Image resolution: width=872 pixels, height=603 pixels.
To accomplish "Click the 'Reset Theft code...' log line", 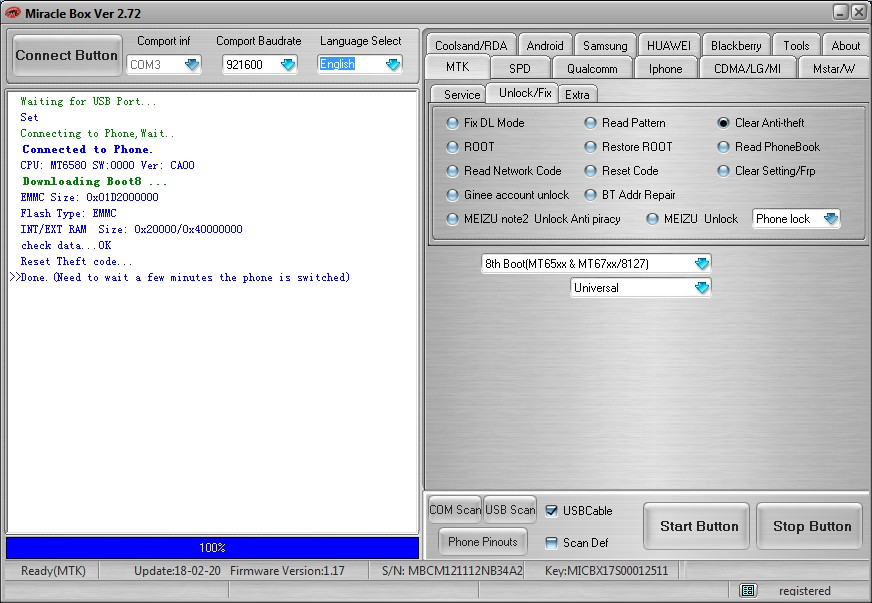I will (x=76, y=261).
